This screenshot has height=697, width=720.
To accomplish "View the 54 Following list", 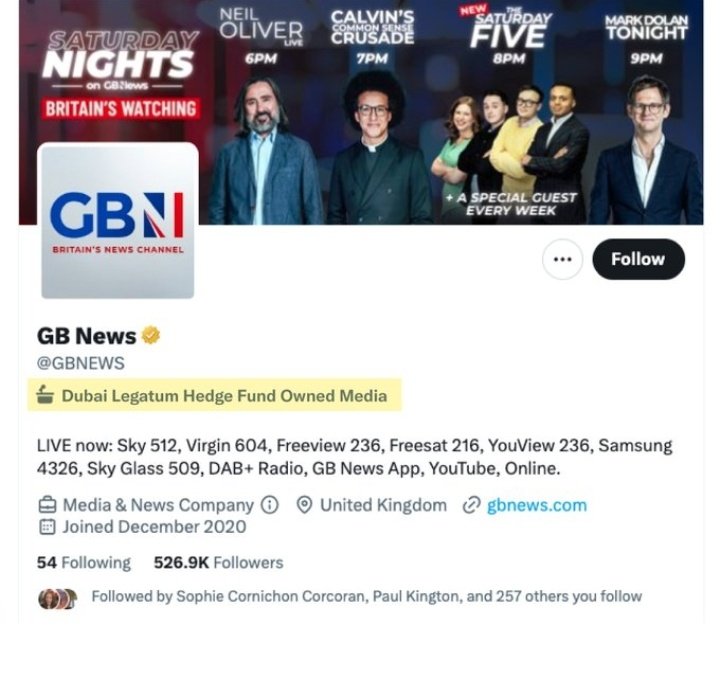I will [84, 562].
